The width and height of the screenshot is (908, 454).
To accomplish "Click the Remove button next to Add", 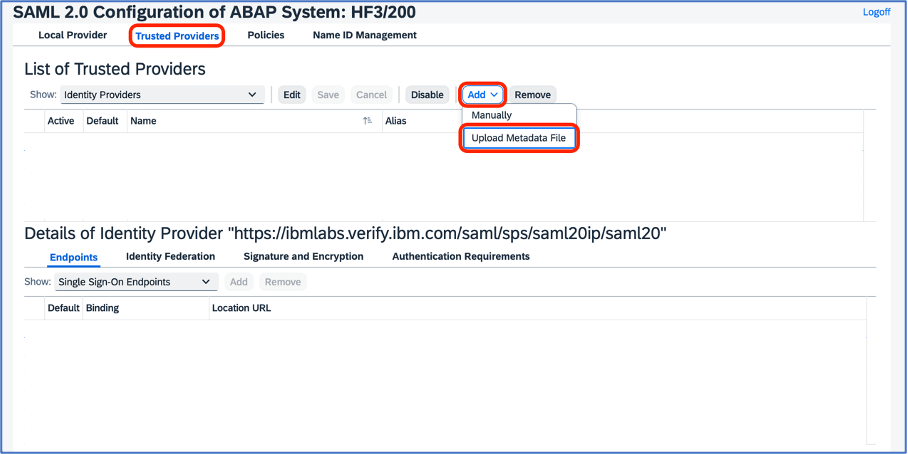I will 533,95.
